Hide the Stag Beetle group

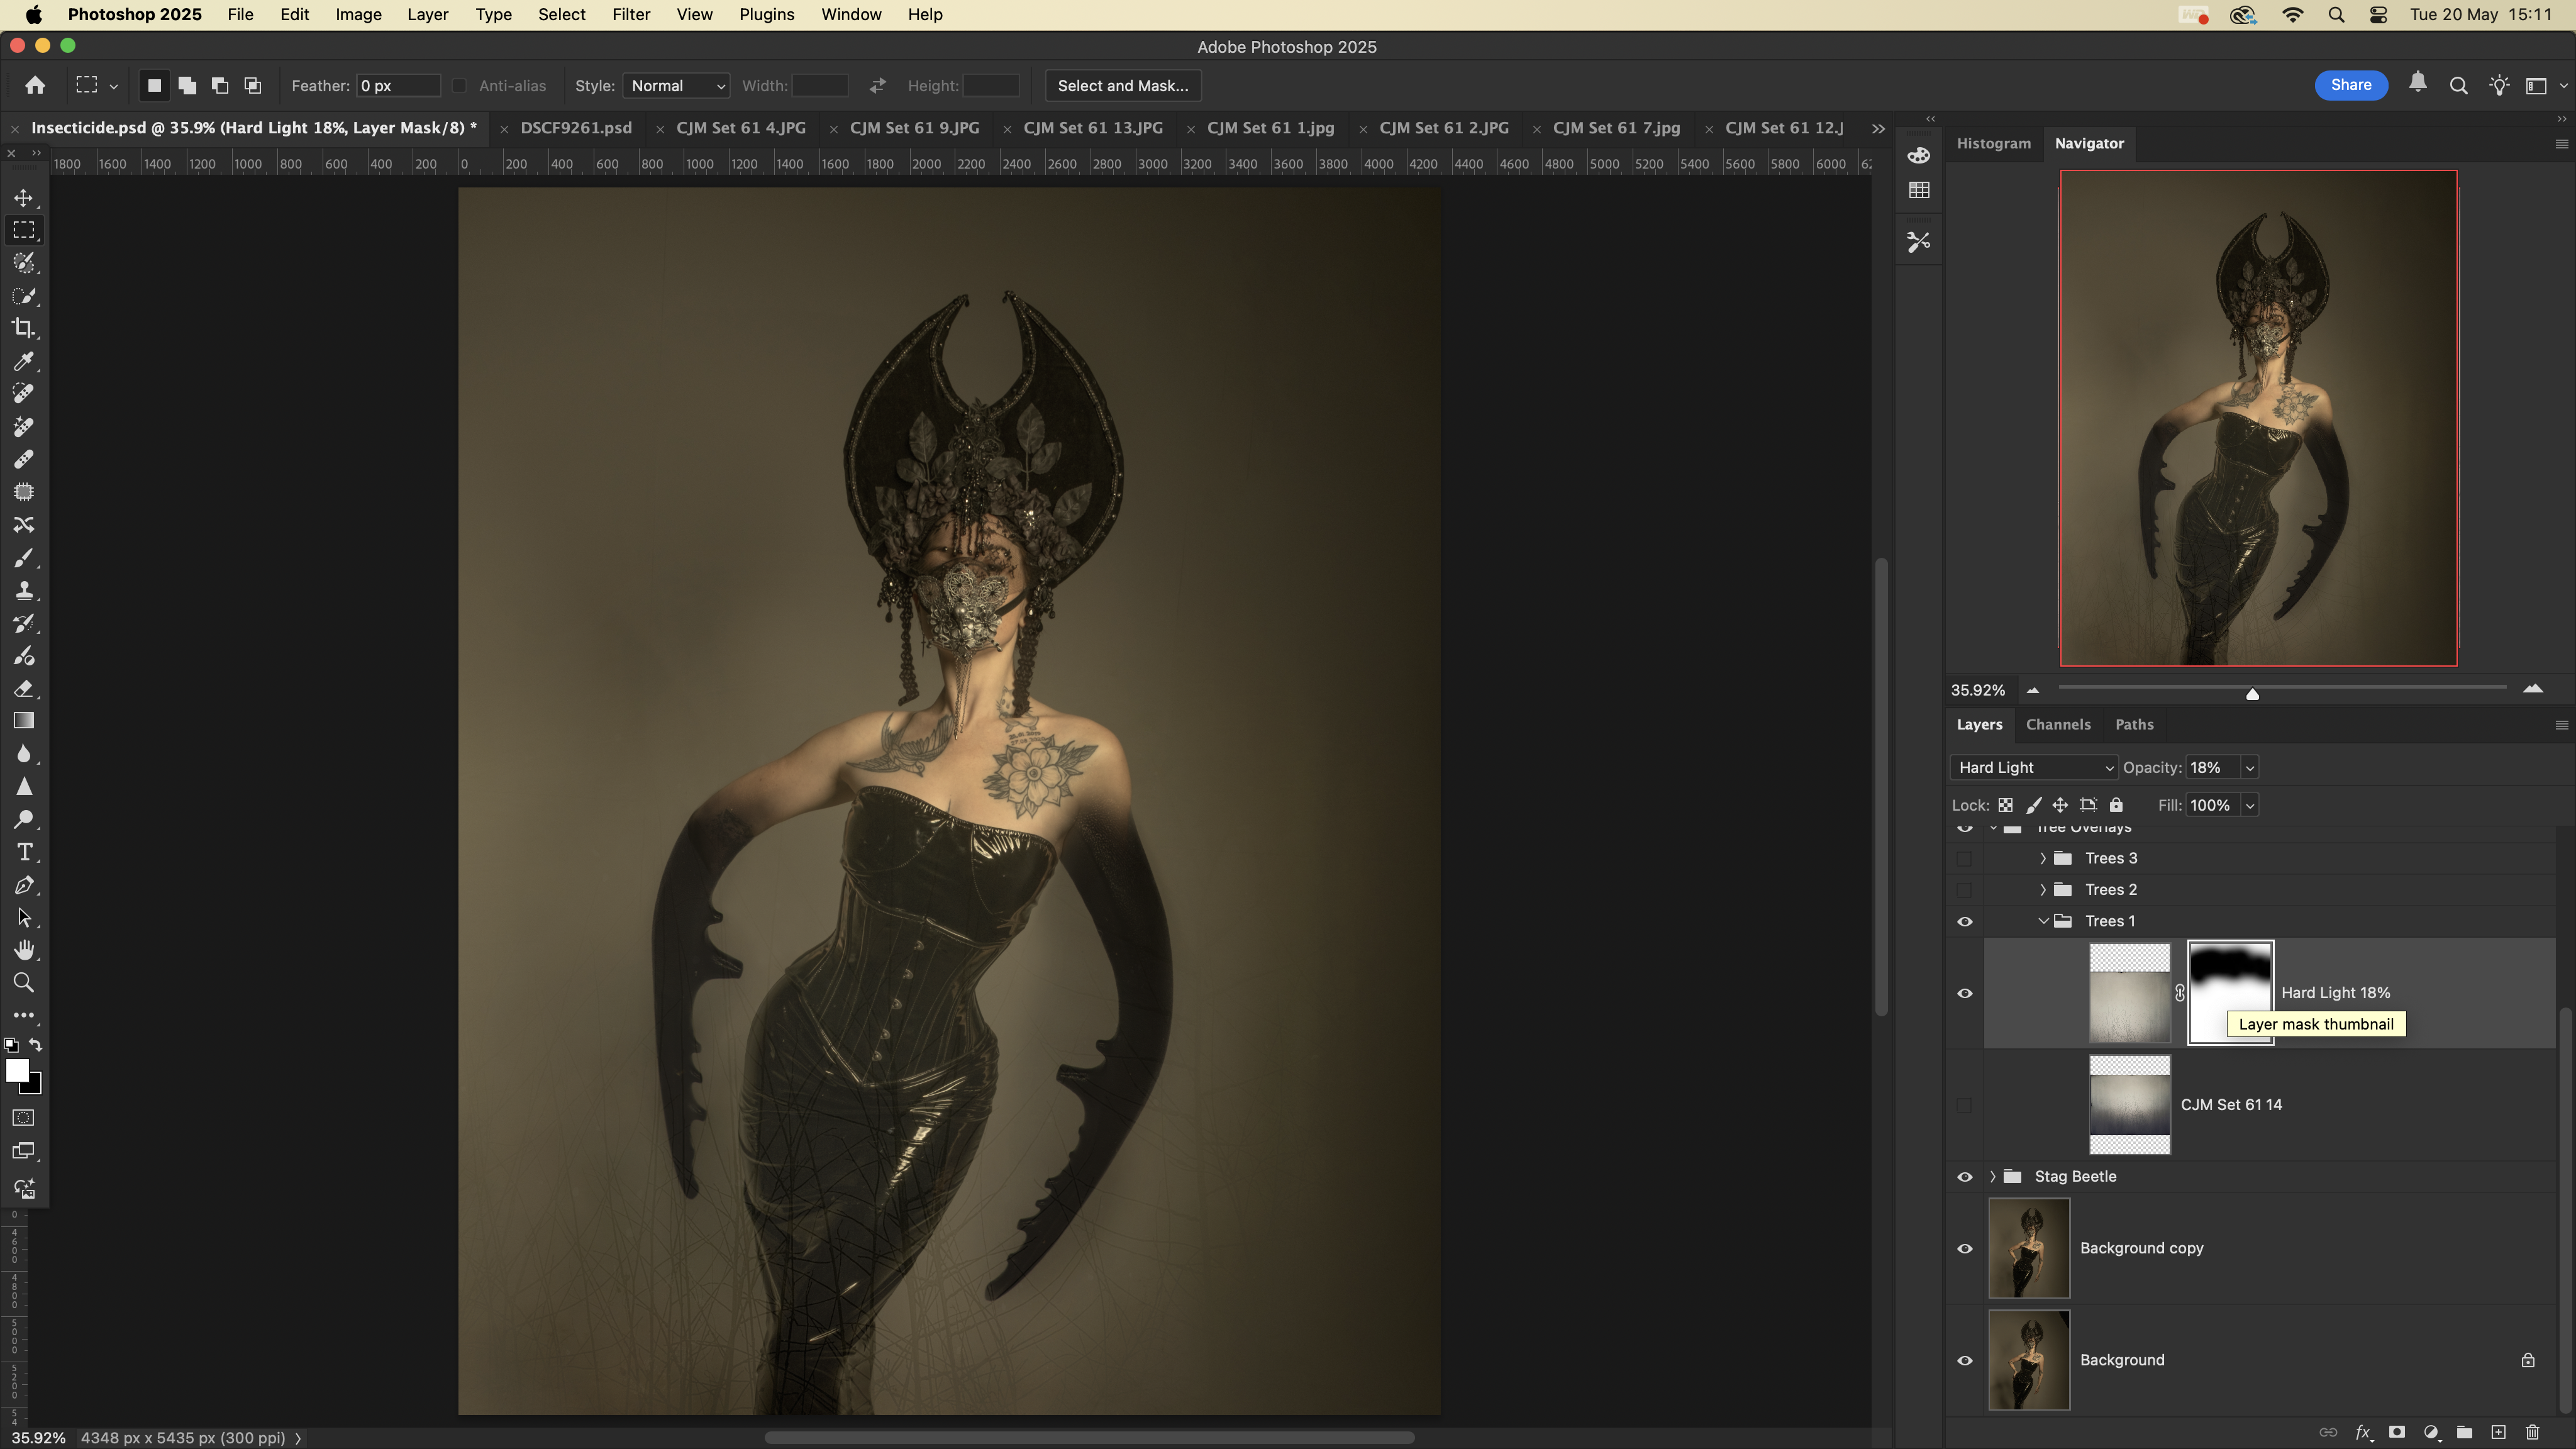click(x=1964, y=1177)
